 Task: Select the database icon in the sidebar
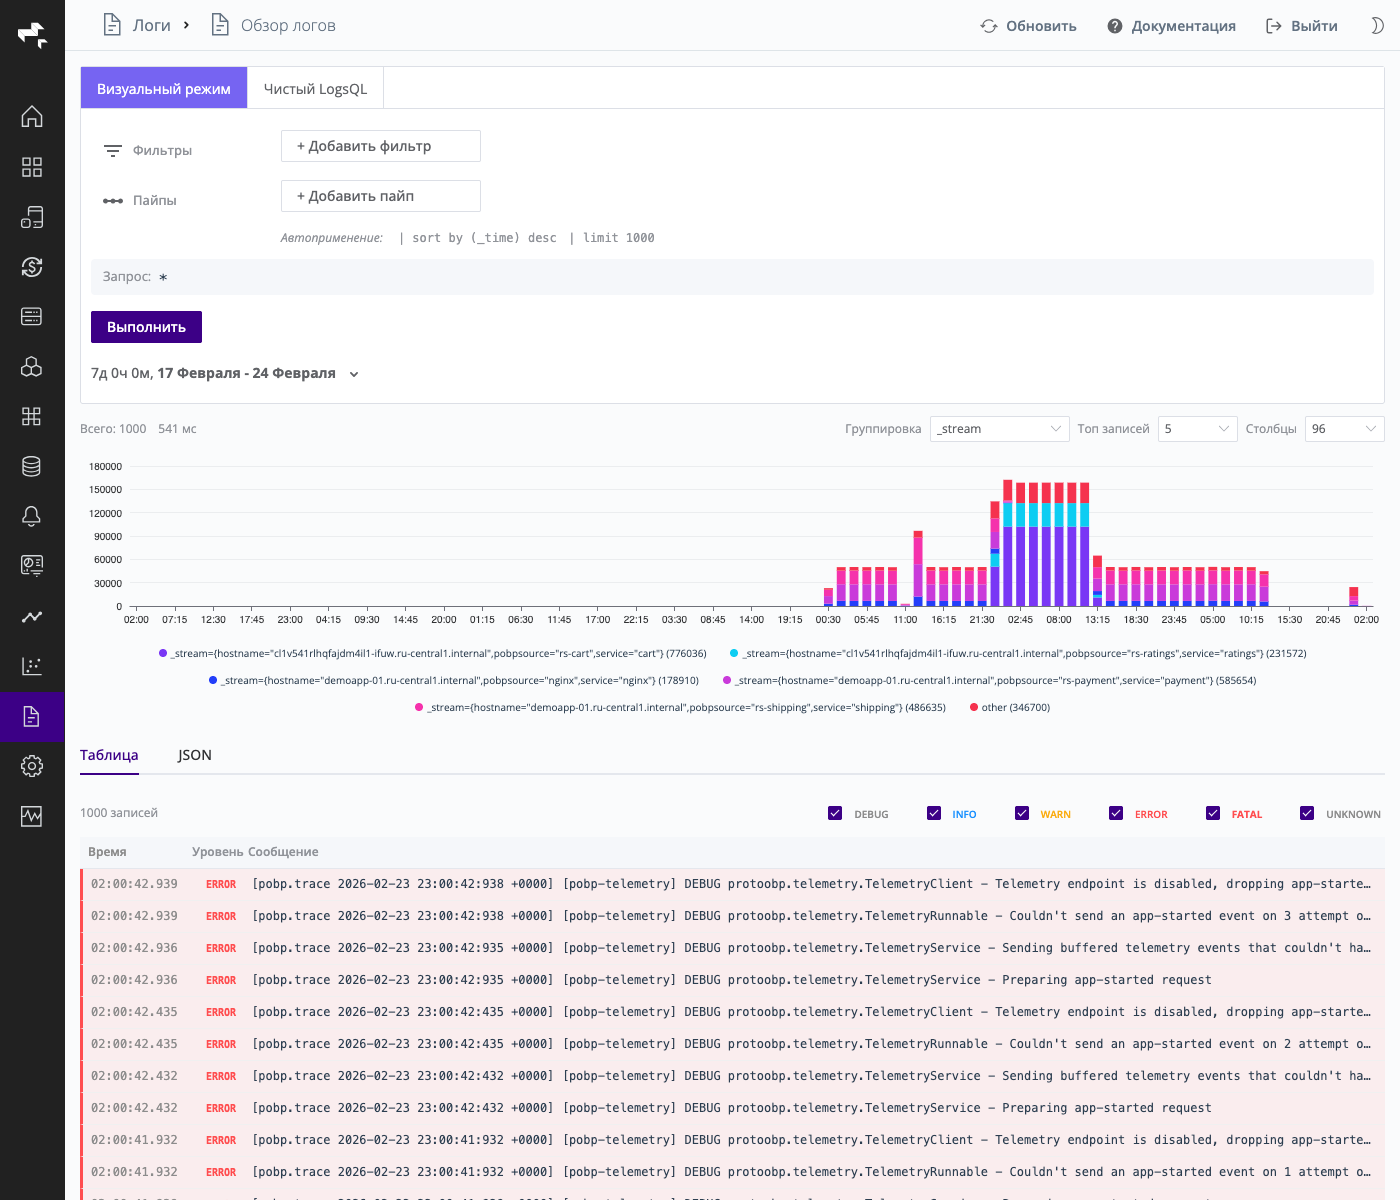pyautogui.click(x=32, y=466)
